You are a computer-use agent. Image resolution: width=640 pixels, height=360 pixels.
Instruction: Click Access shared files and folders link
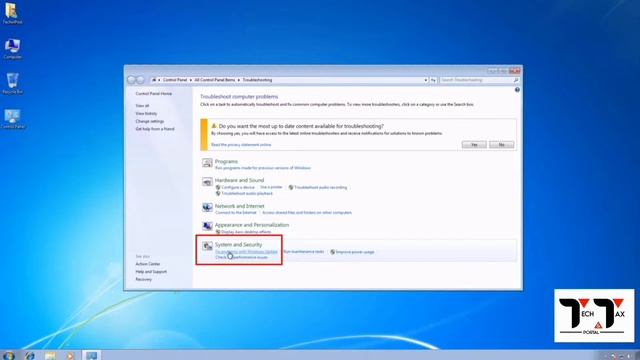click(307, 213)
